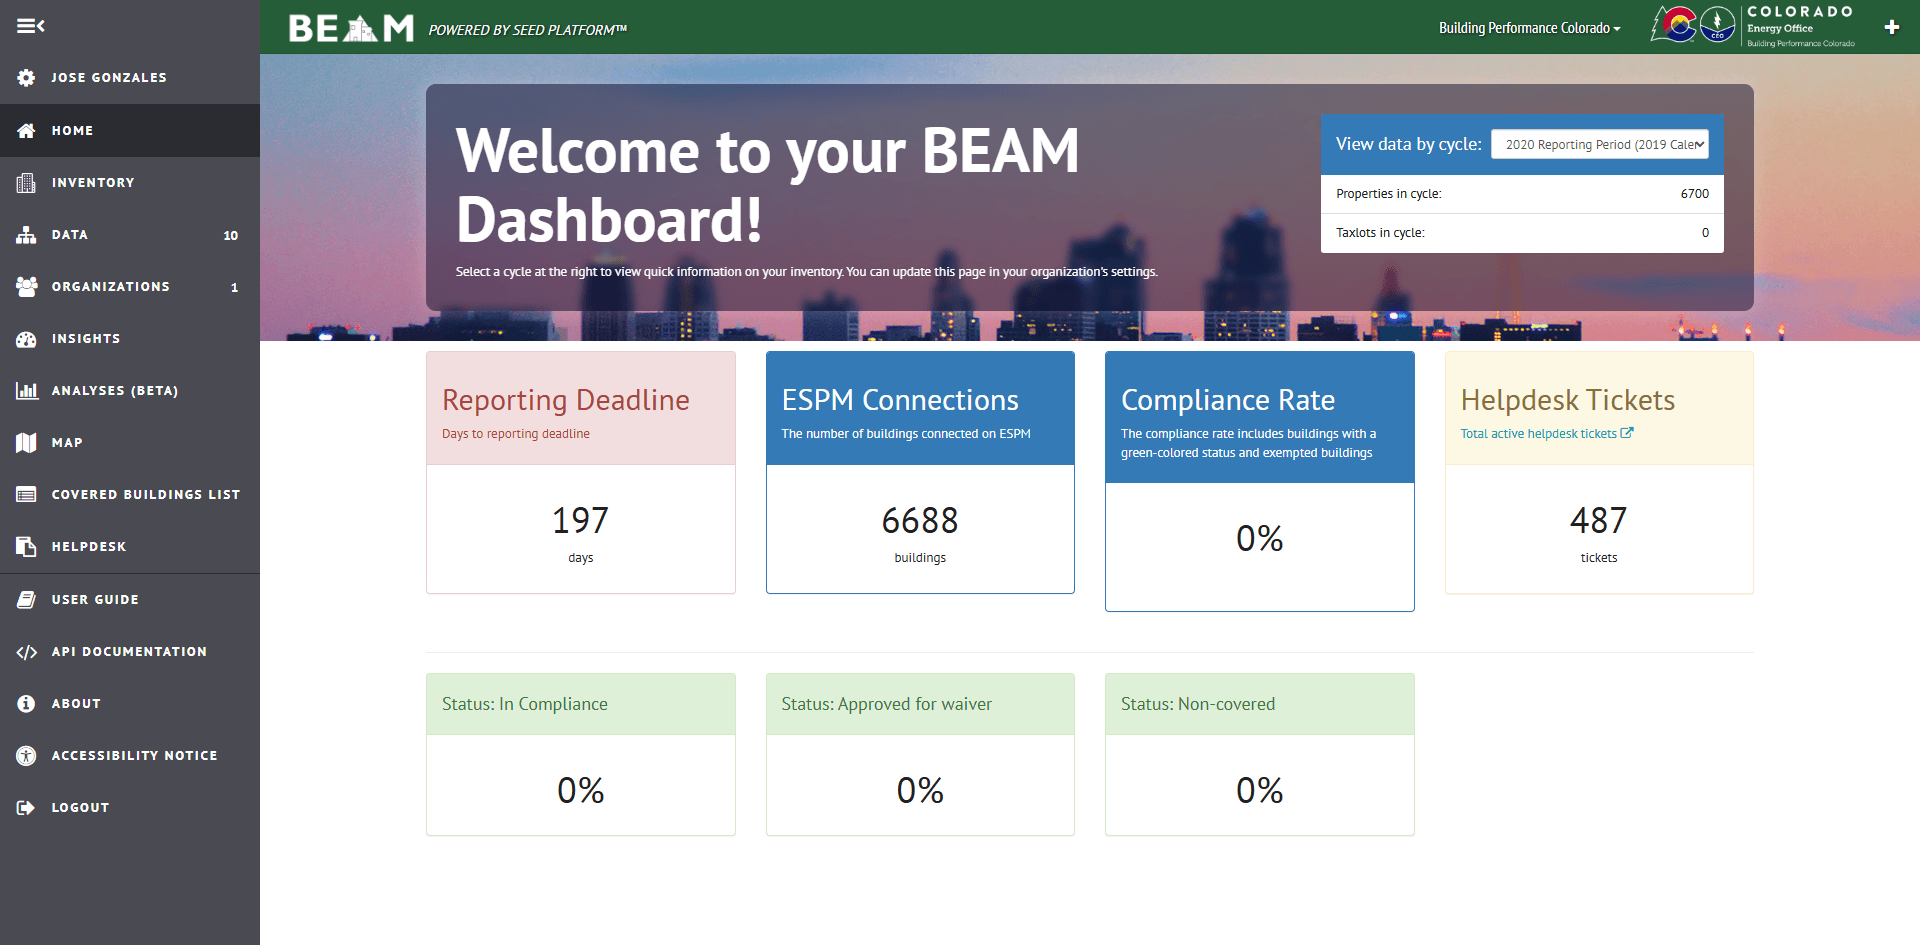
Task: Open the Data menu item
Action: [130, 235]
